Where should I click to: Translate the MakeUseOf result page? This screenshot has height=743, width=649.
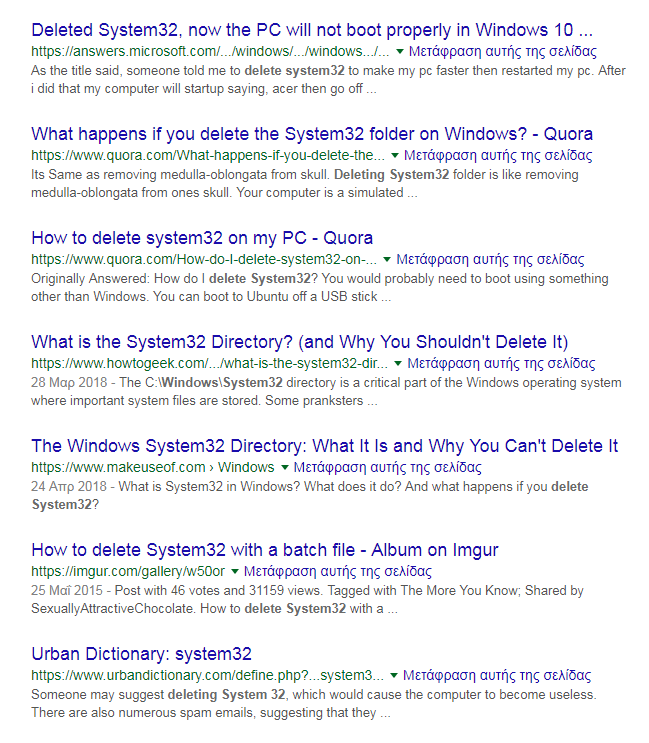click(387, 468)
